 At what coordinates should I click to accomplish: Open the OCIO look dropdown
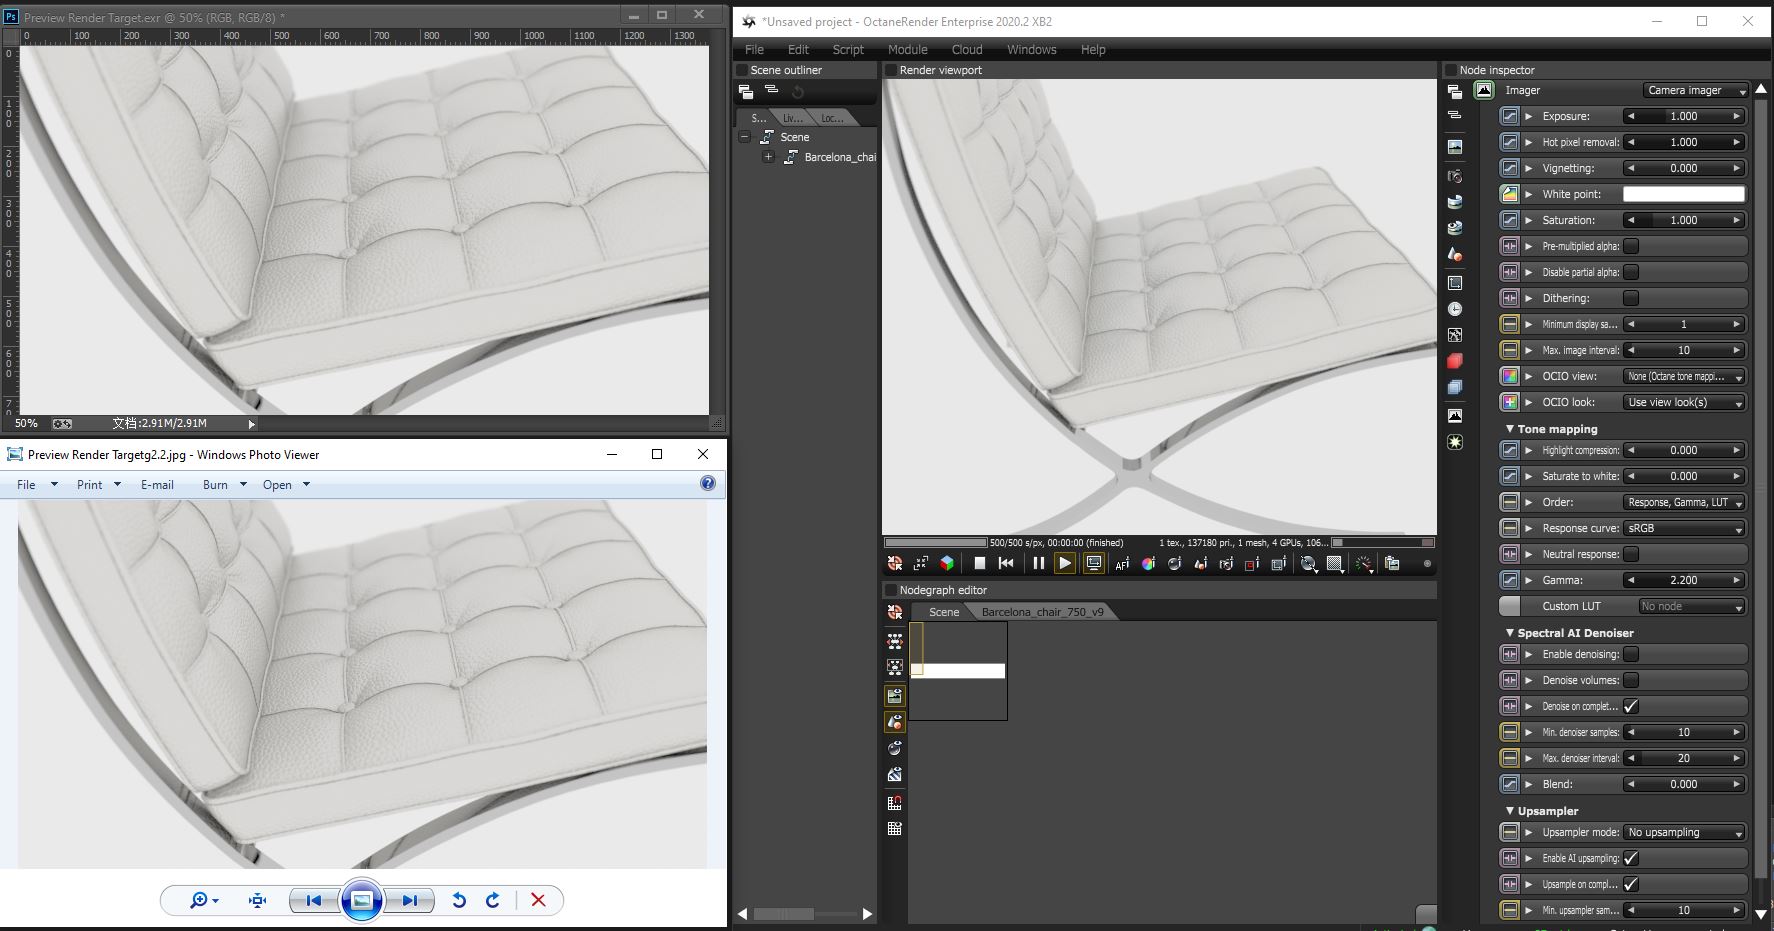point(1684,402)
